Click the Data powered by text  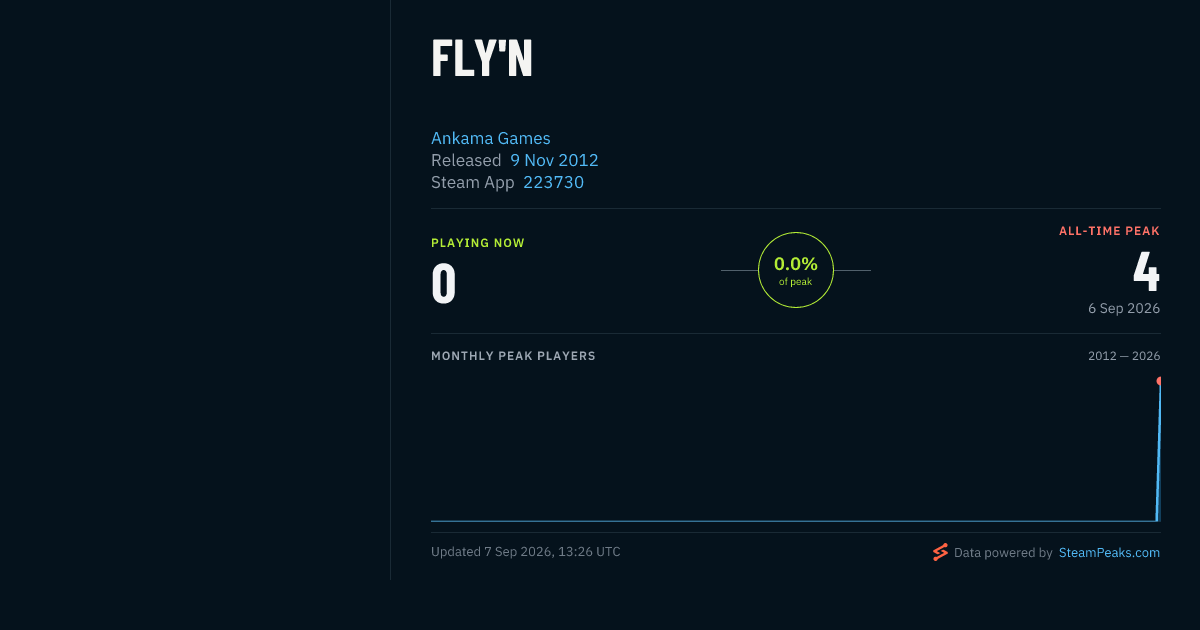coord(1003,552)
